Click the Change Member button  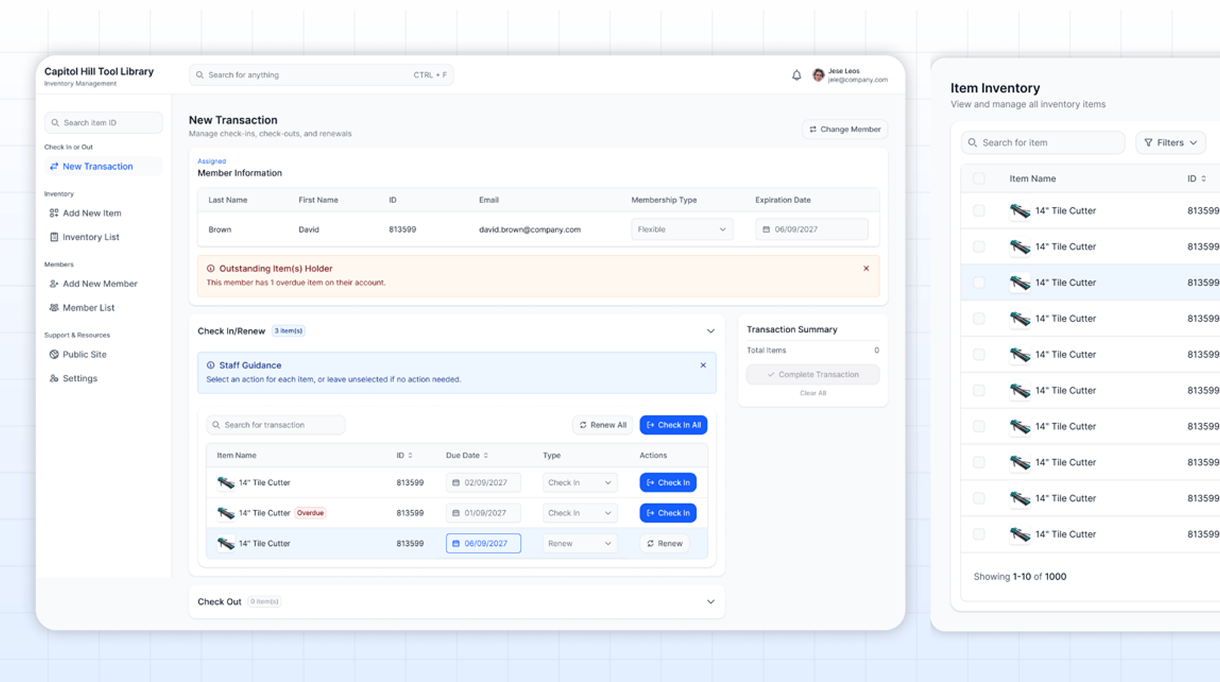(x=845, y=129)
